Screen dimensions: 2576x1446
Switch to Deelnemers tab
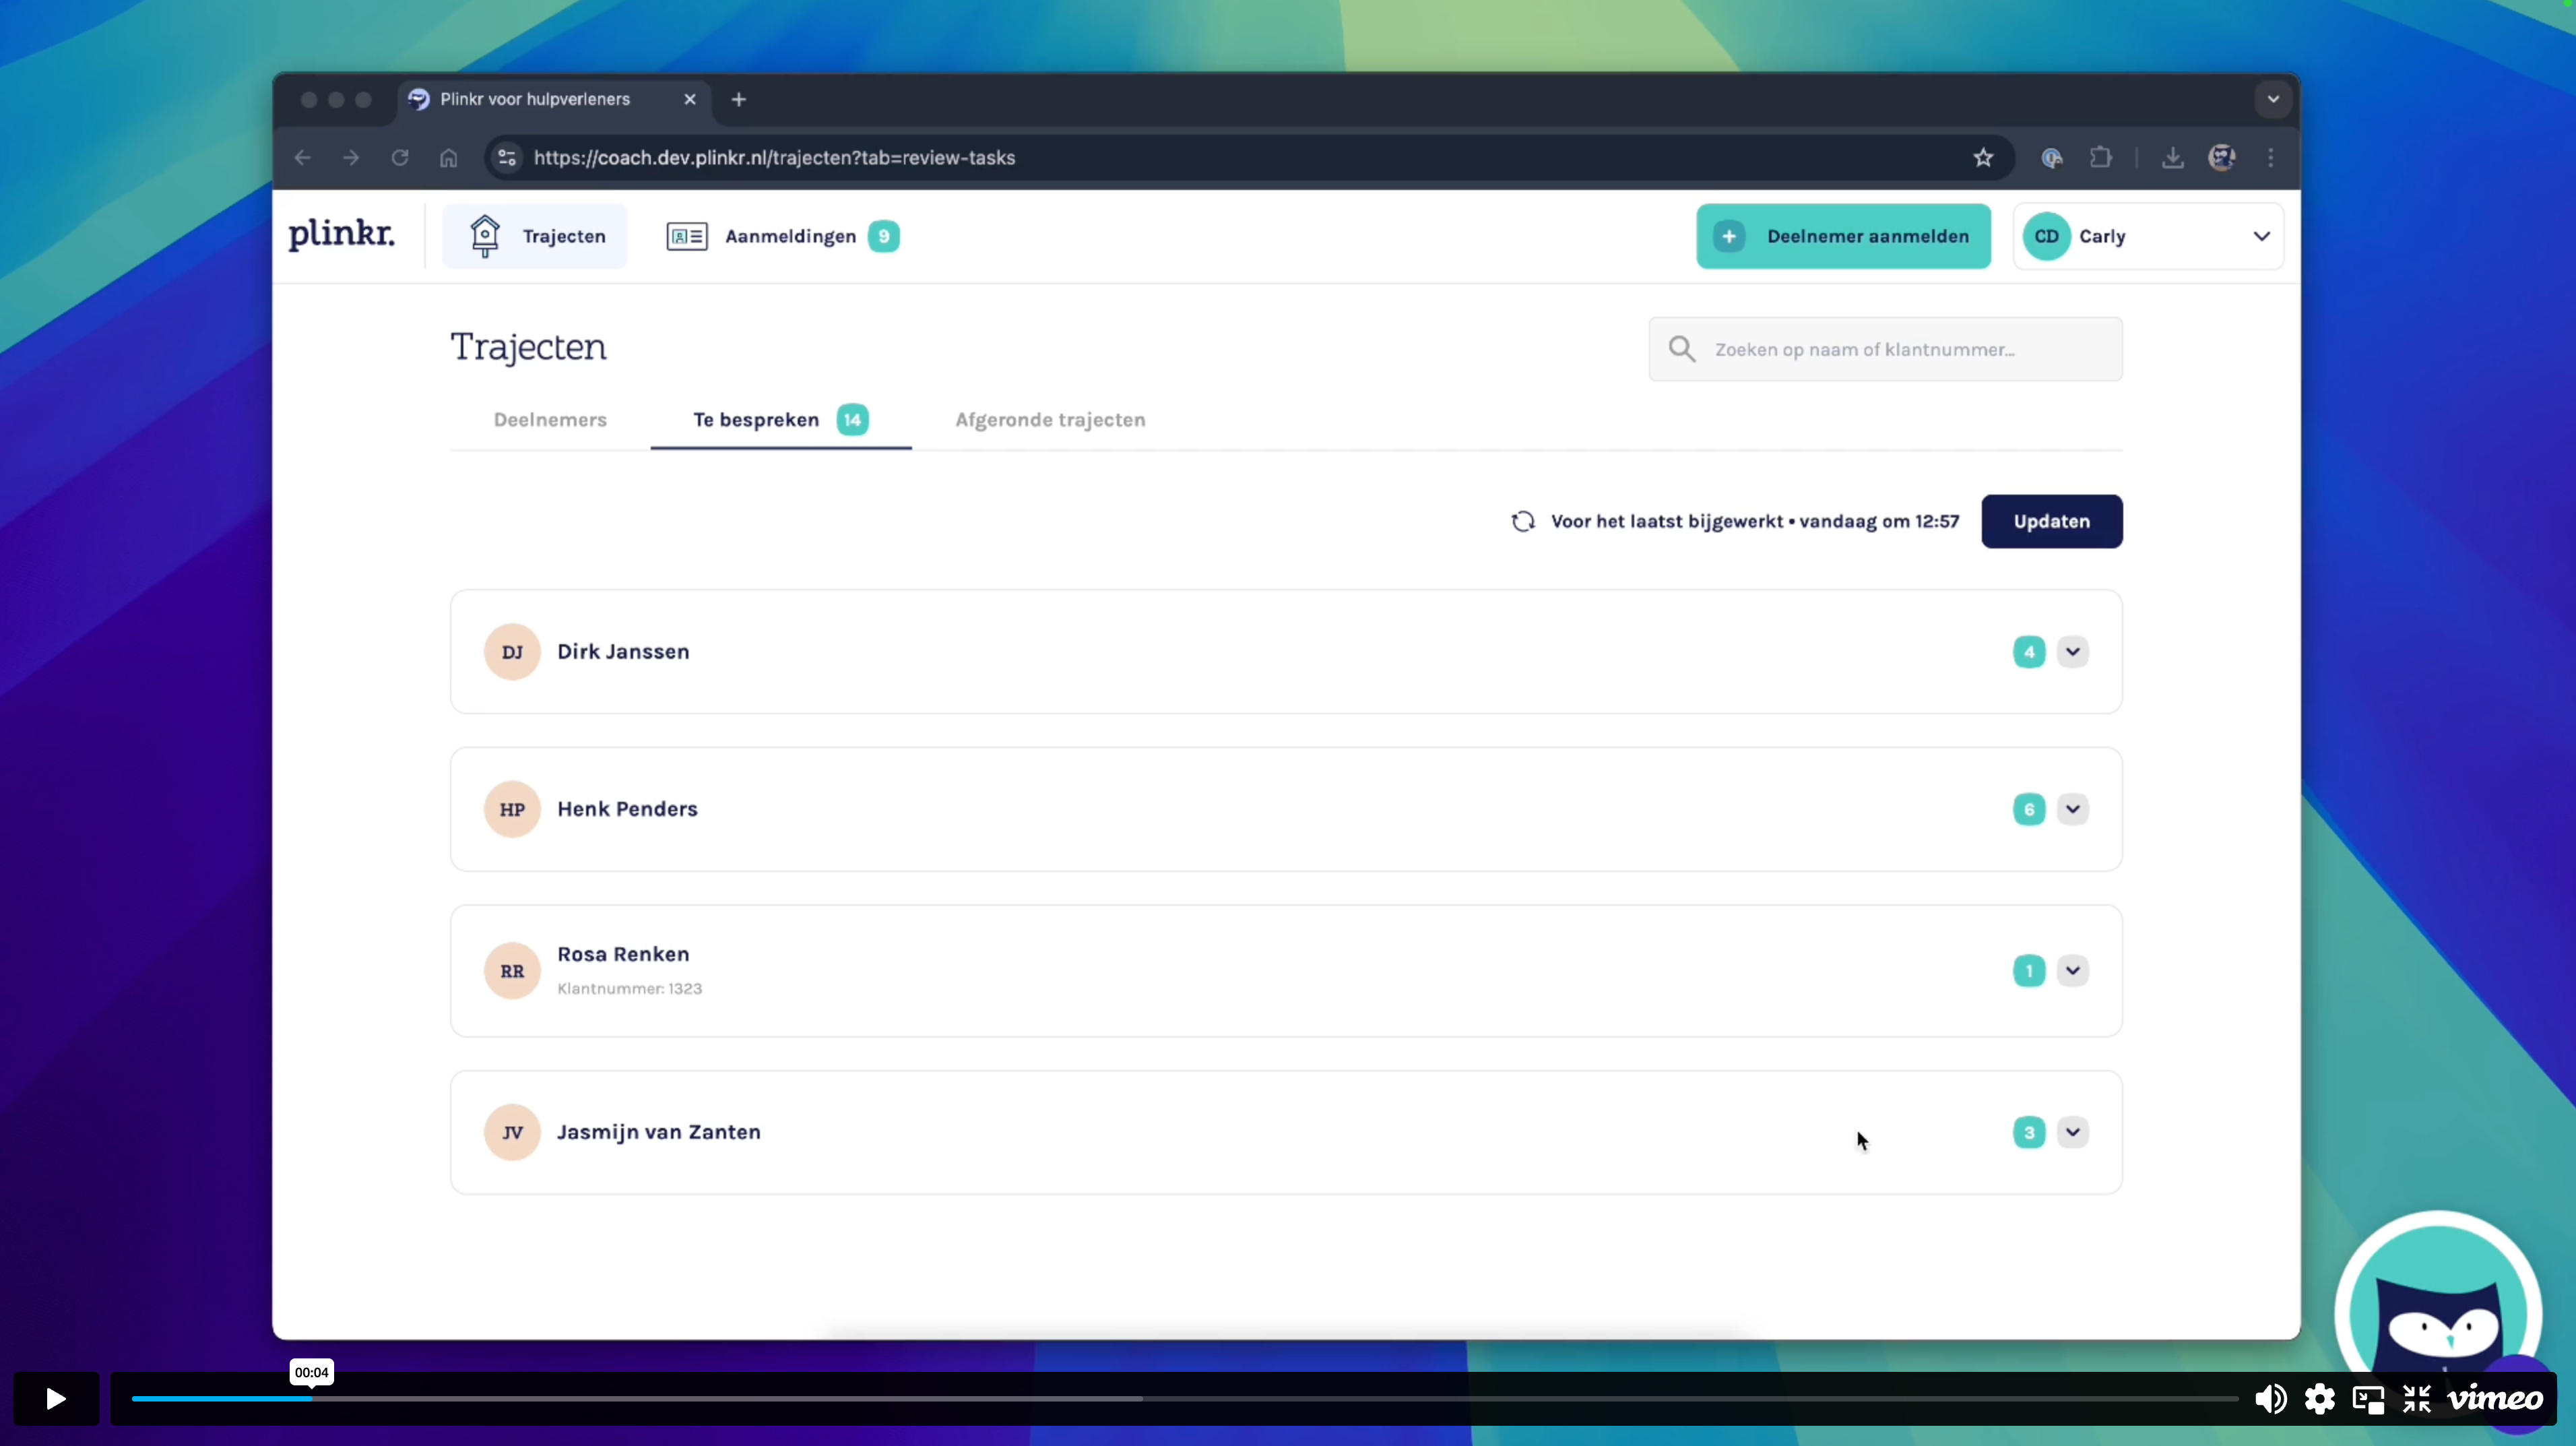pyautogui.click(x=550, y=420)
